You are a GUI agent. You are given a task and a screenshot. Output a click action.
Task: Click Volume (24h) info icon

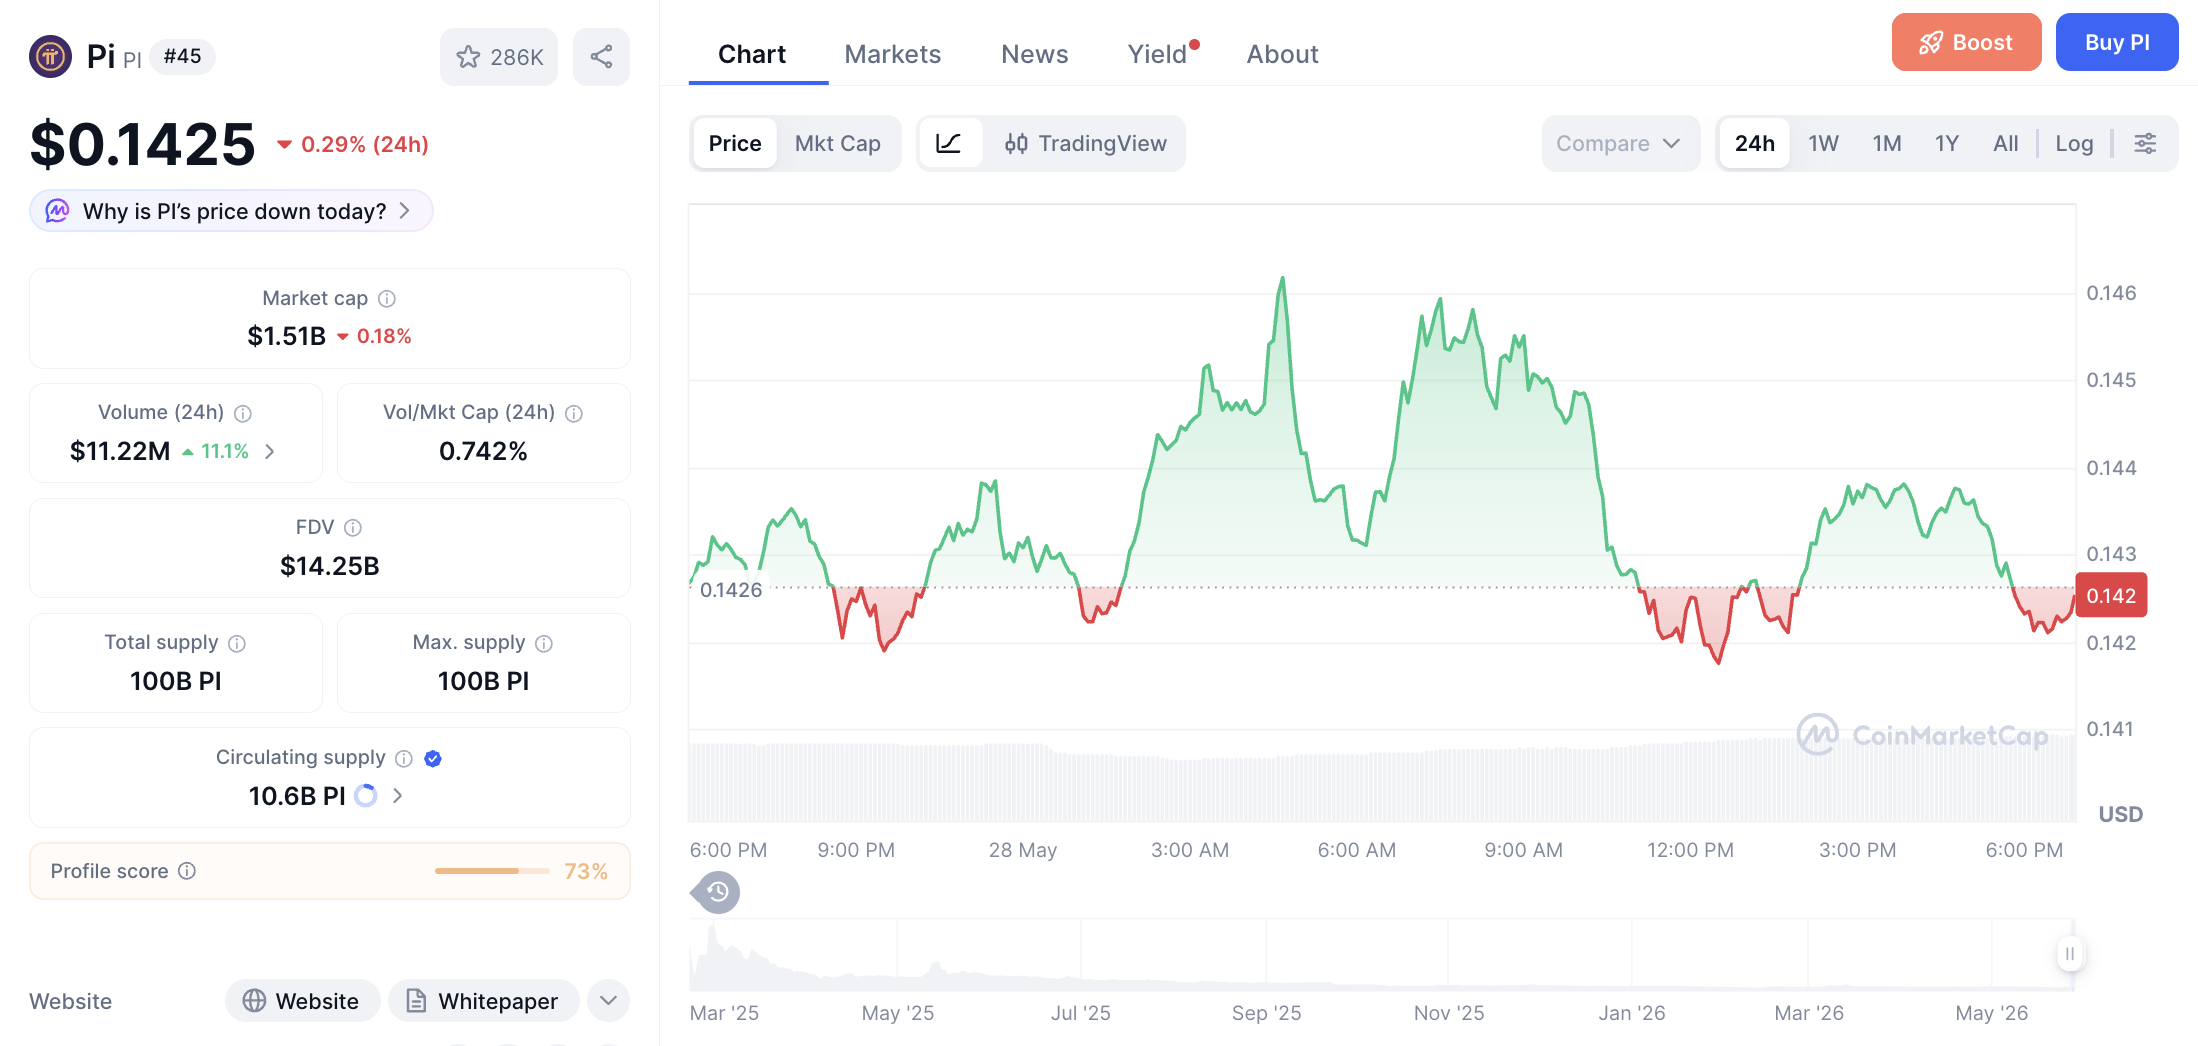tap(243, 413)
